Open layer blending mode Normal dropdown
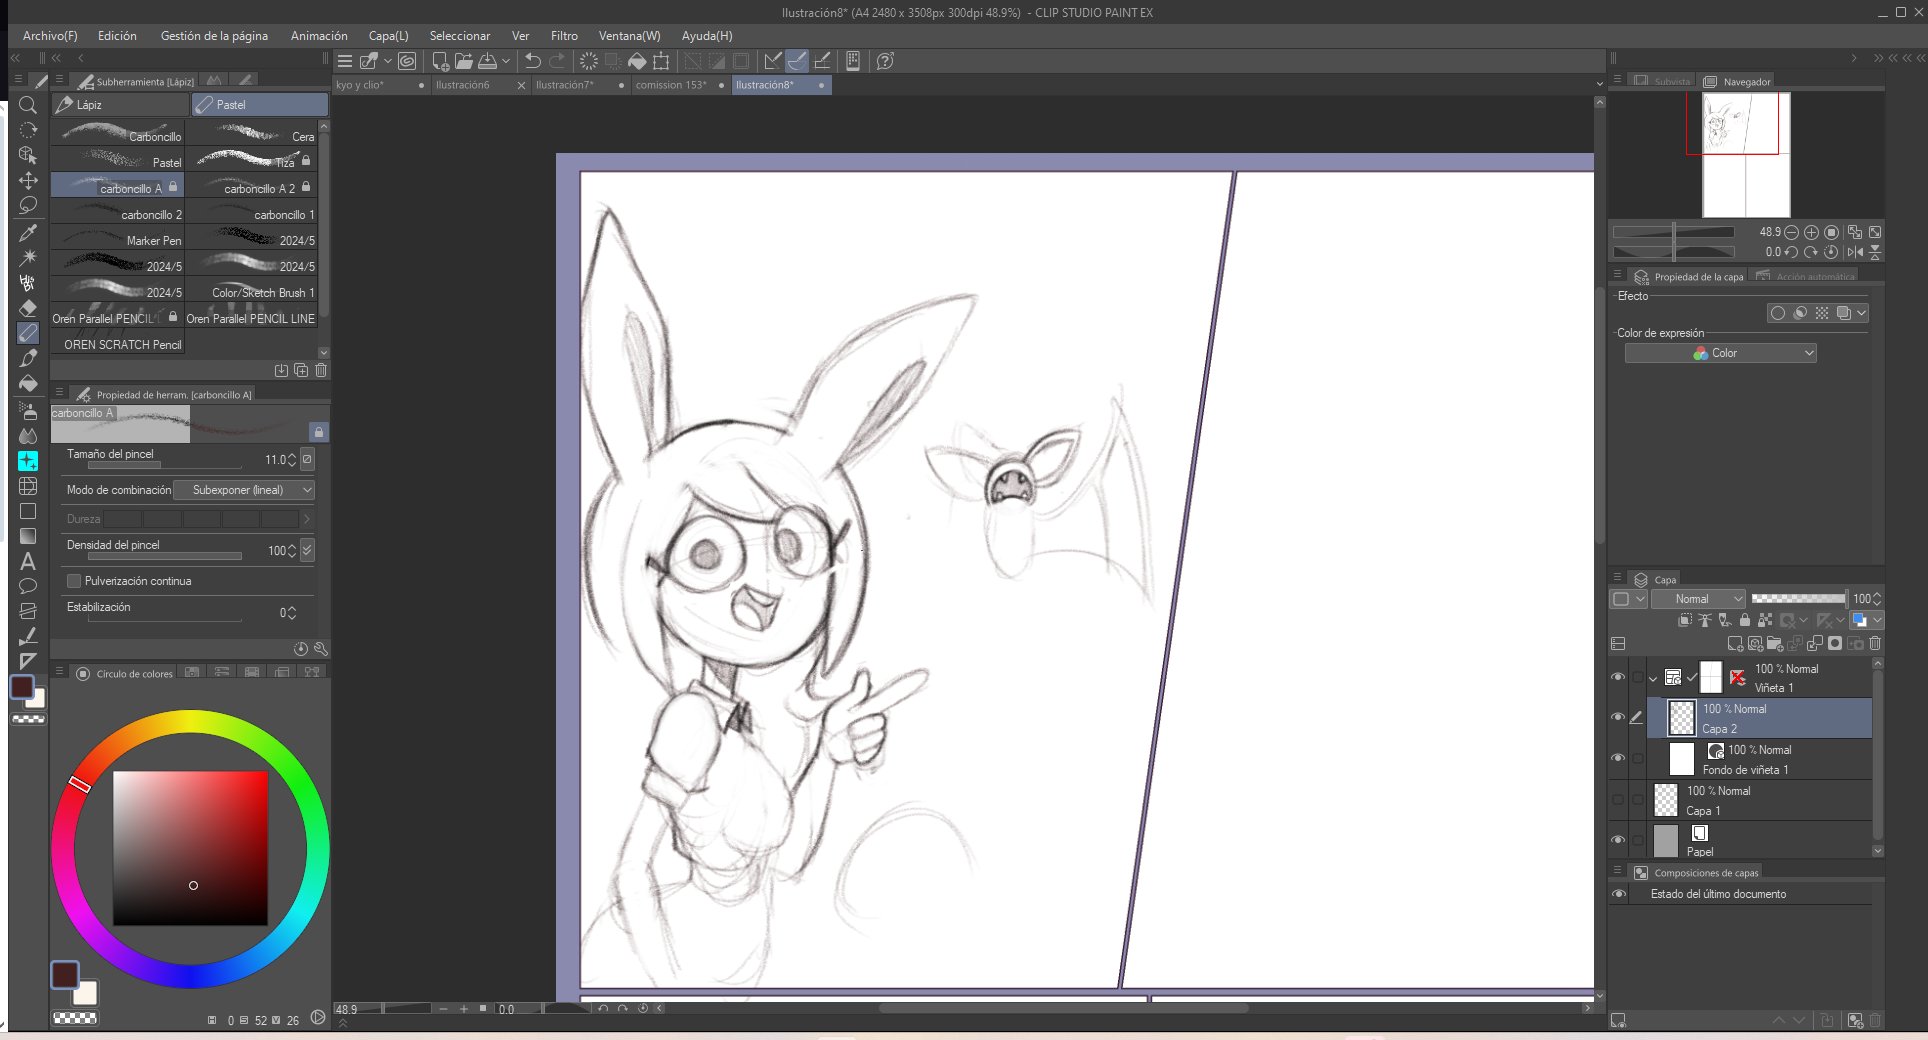 click(1697, 599)
